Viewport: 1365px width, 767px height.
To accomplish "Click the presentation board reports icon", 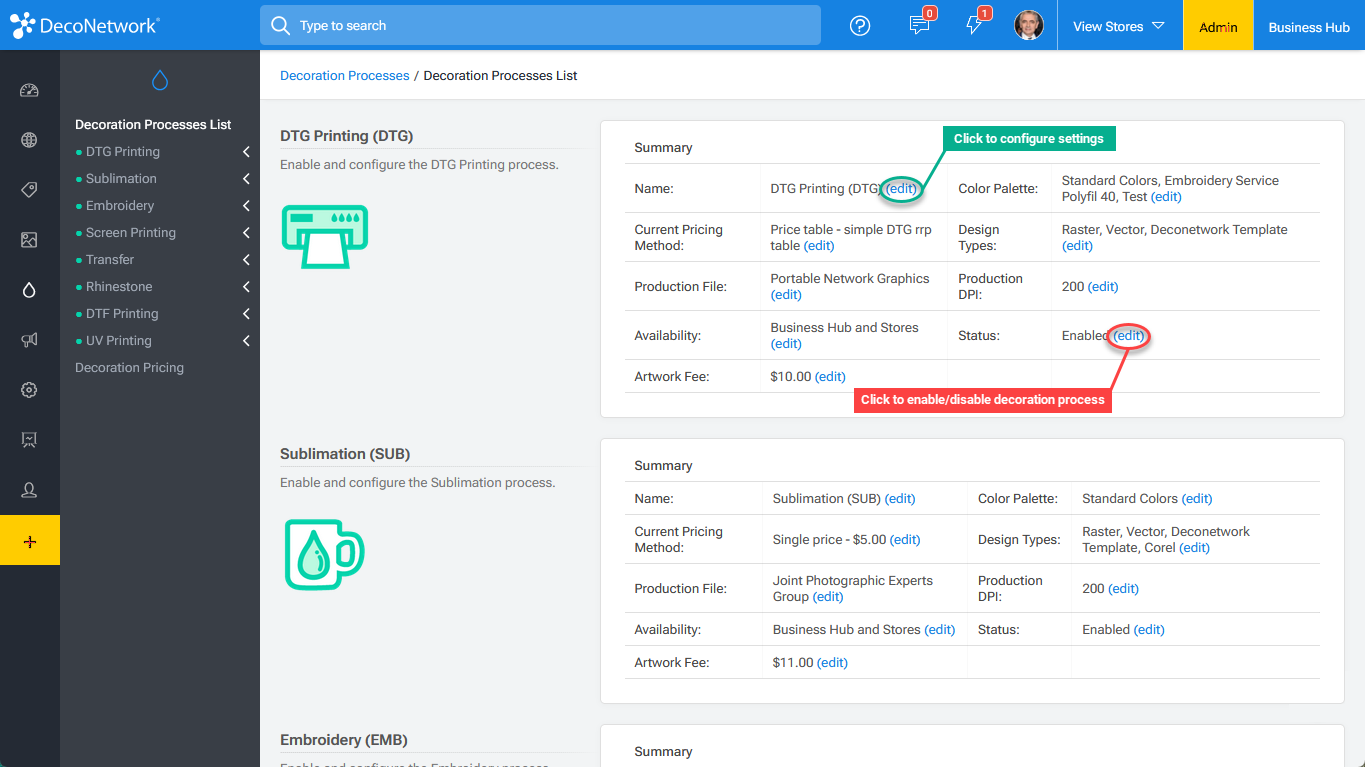I will point(30,440).
